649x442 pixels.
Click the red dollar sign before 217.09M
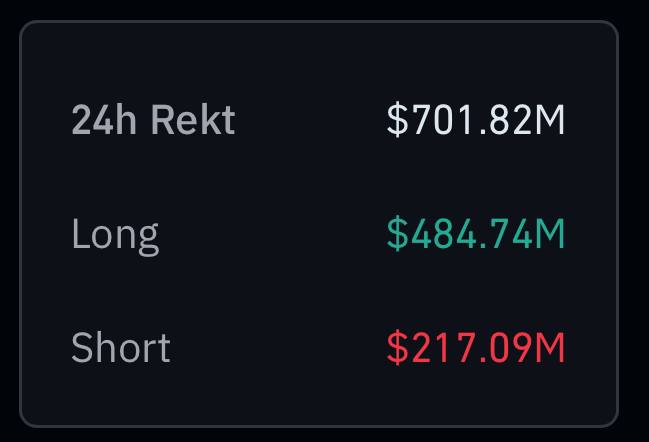pos(397,348)
